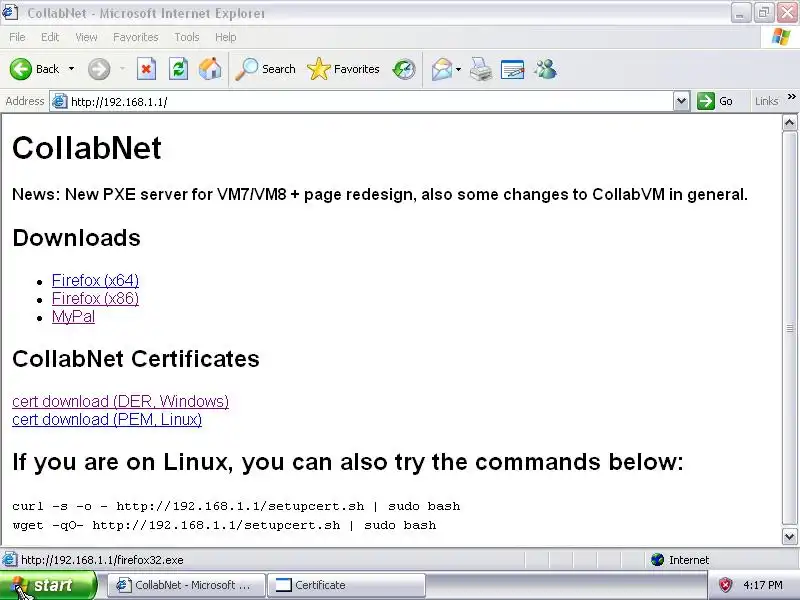Expand the address bar dropdown list
Viewport: 800px width, 600px height.
(x=681, y=101)
